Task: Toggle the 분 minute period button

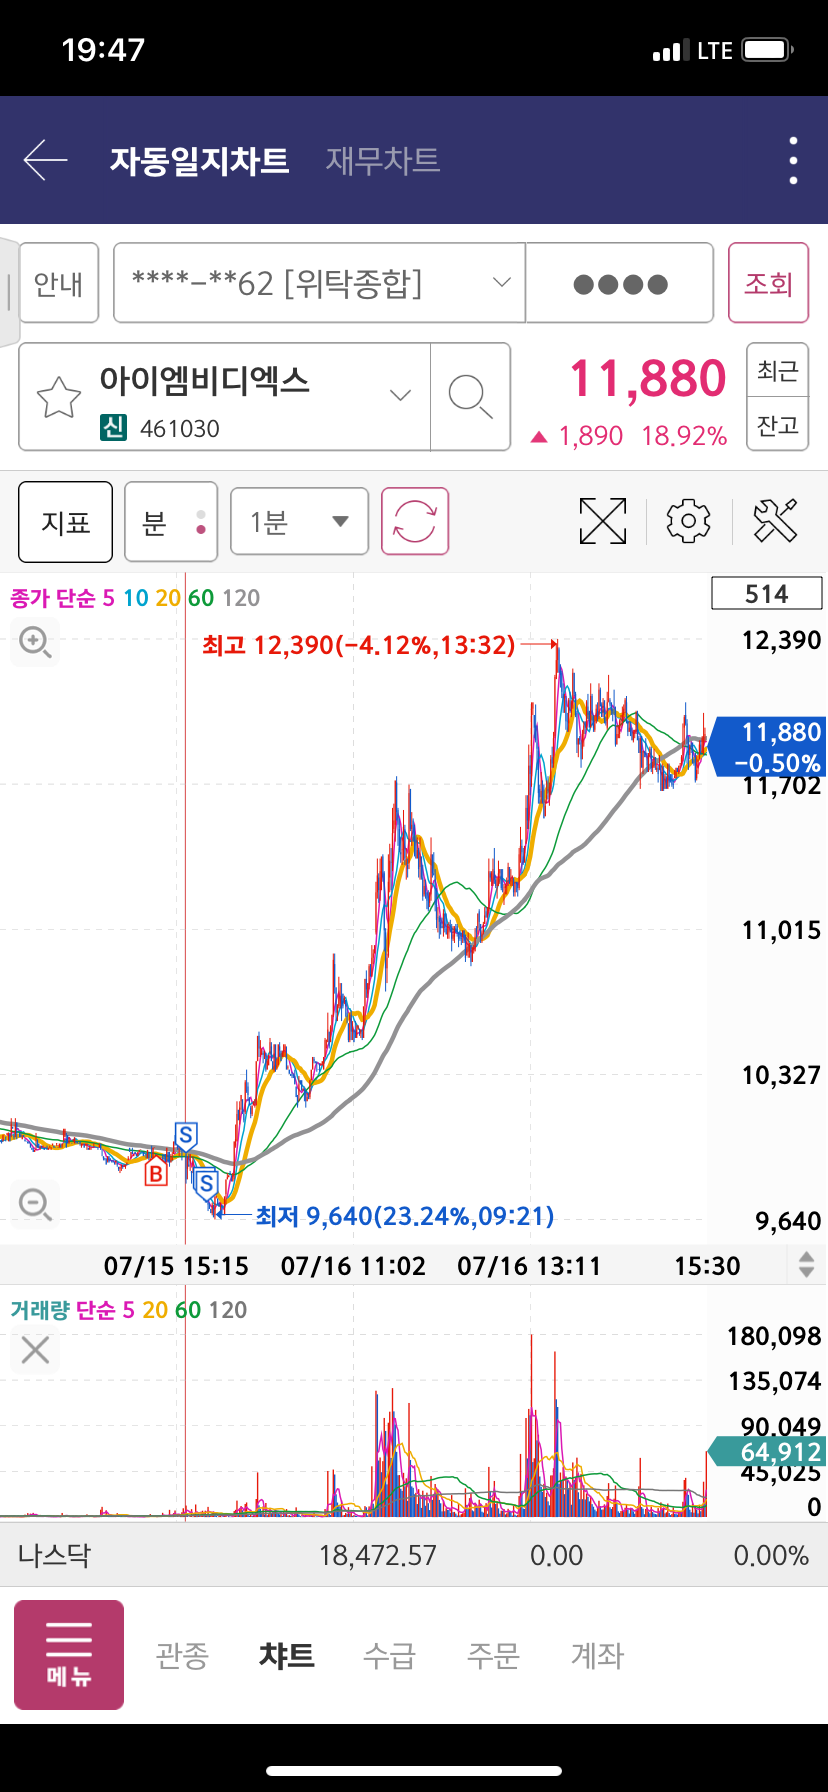Action: [172, 522]
